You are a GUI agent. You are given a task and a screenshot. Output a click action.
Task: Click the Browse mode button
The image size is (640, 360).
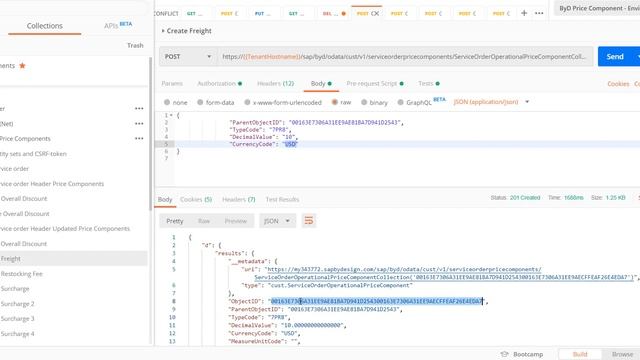(622, 354)
